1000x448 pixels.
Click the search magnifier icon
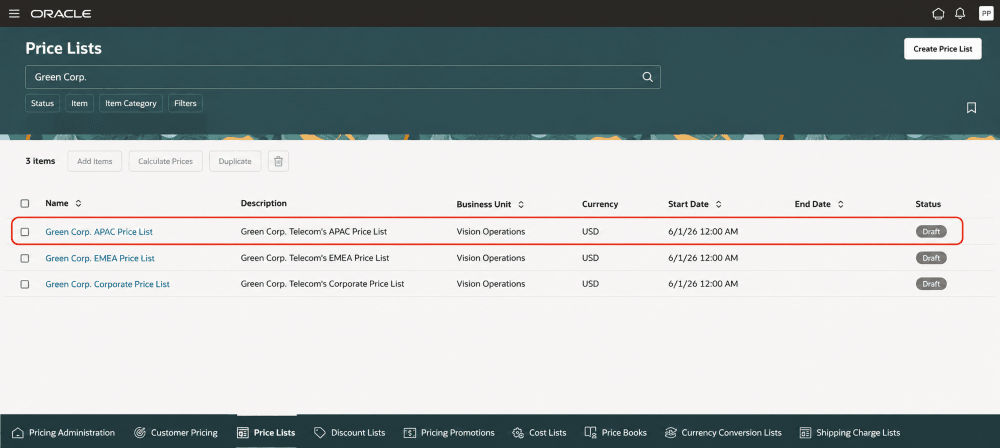coord(647,77)
